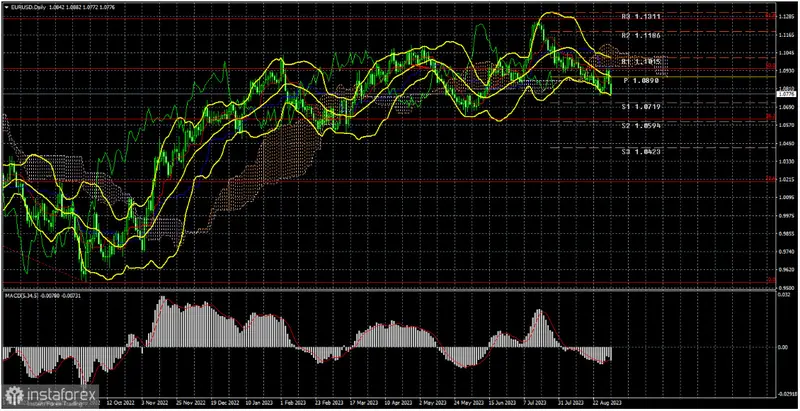
Task: Click the 1.0215 price axis value
Action: [788, 179]
